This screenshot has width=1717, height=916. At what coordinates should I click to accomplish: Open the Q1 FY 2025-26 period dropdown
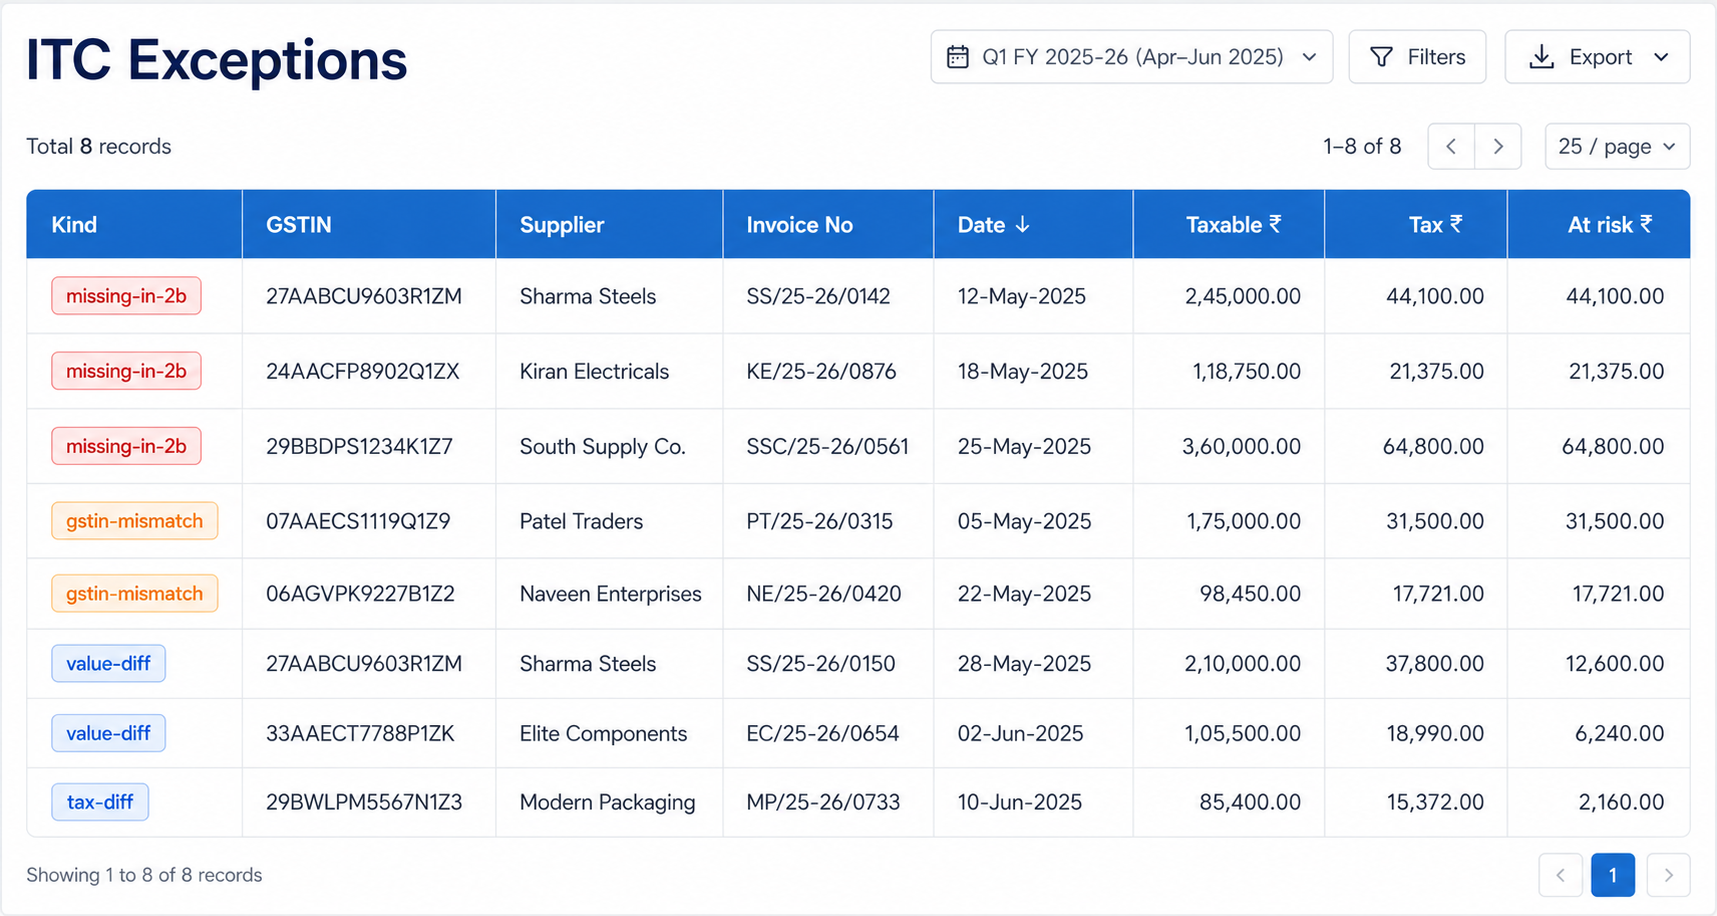(x=1131, y=57)
